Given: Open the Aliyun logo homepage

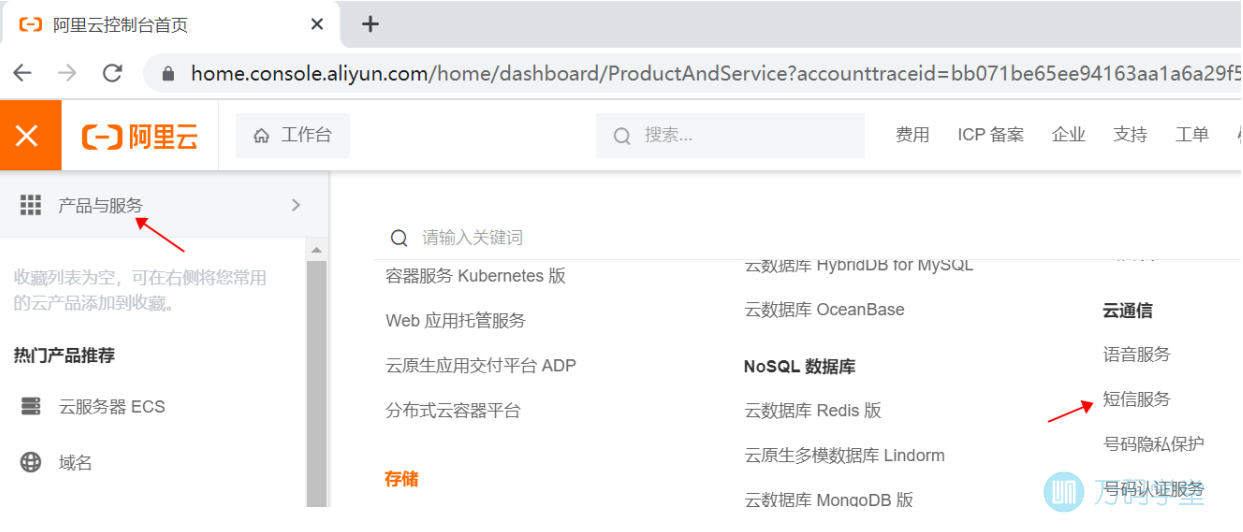Looking at the screenshot, I should [x=140, y=137].
